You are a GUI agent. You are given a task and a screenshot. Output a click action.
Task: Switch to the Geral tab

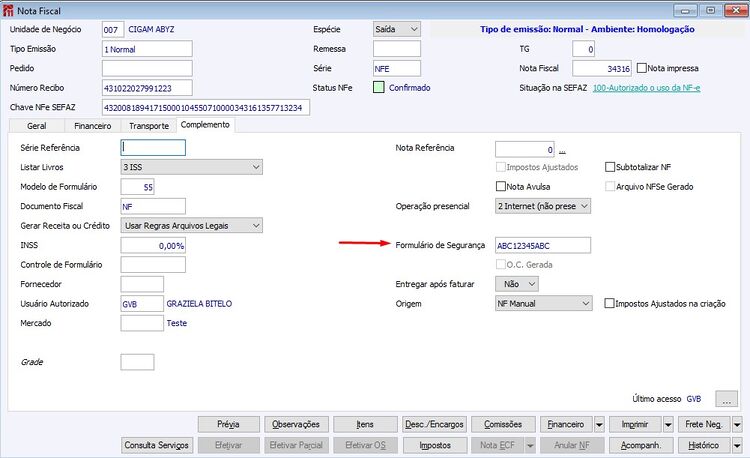click(36, 126)
